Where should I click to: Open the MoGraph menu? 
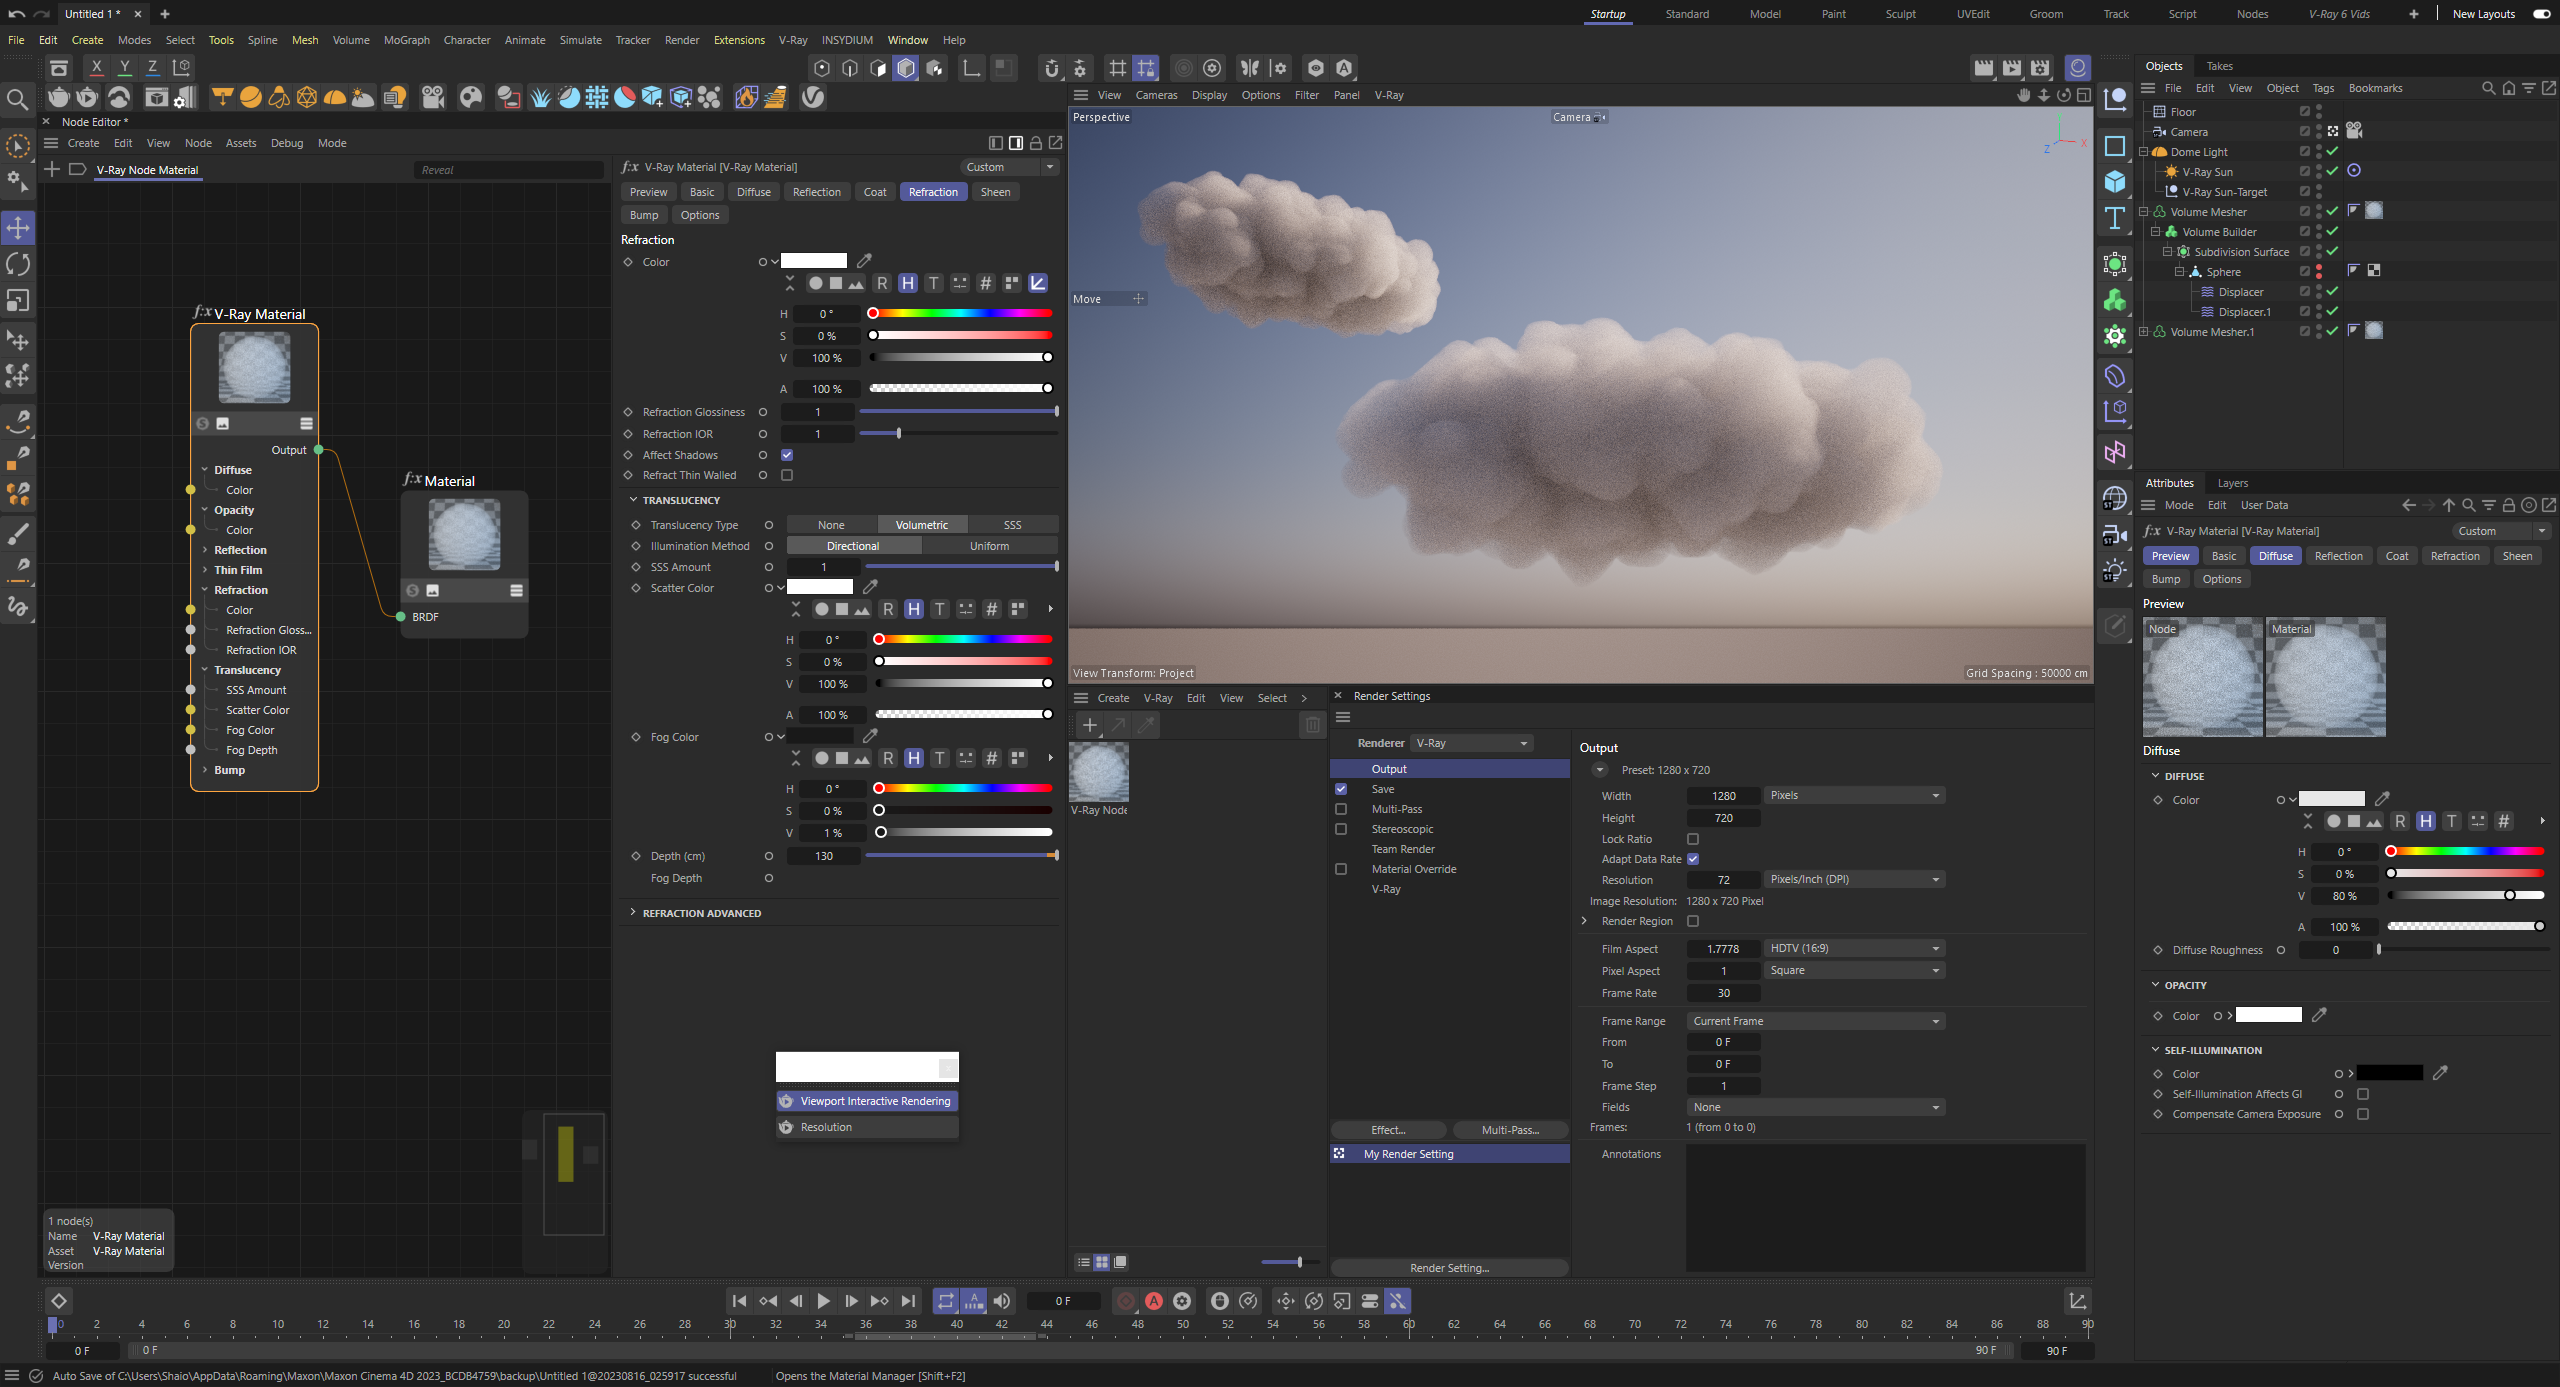click(x=406, y=40)
